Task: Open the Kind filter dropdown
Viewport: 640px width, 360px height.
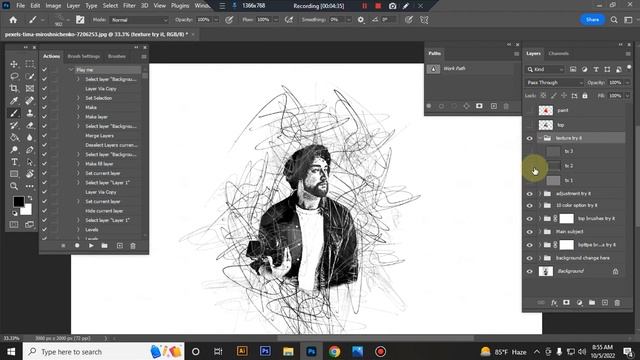Action: (x=545, y=69)
